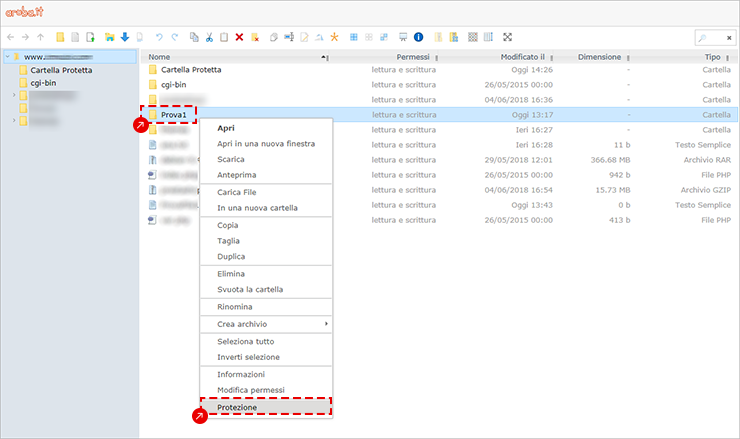Screen dimensions: 740x439
Task: Select Duplica from the context menu
Action: [x=266, y=256]
